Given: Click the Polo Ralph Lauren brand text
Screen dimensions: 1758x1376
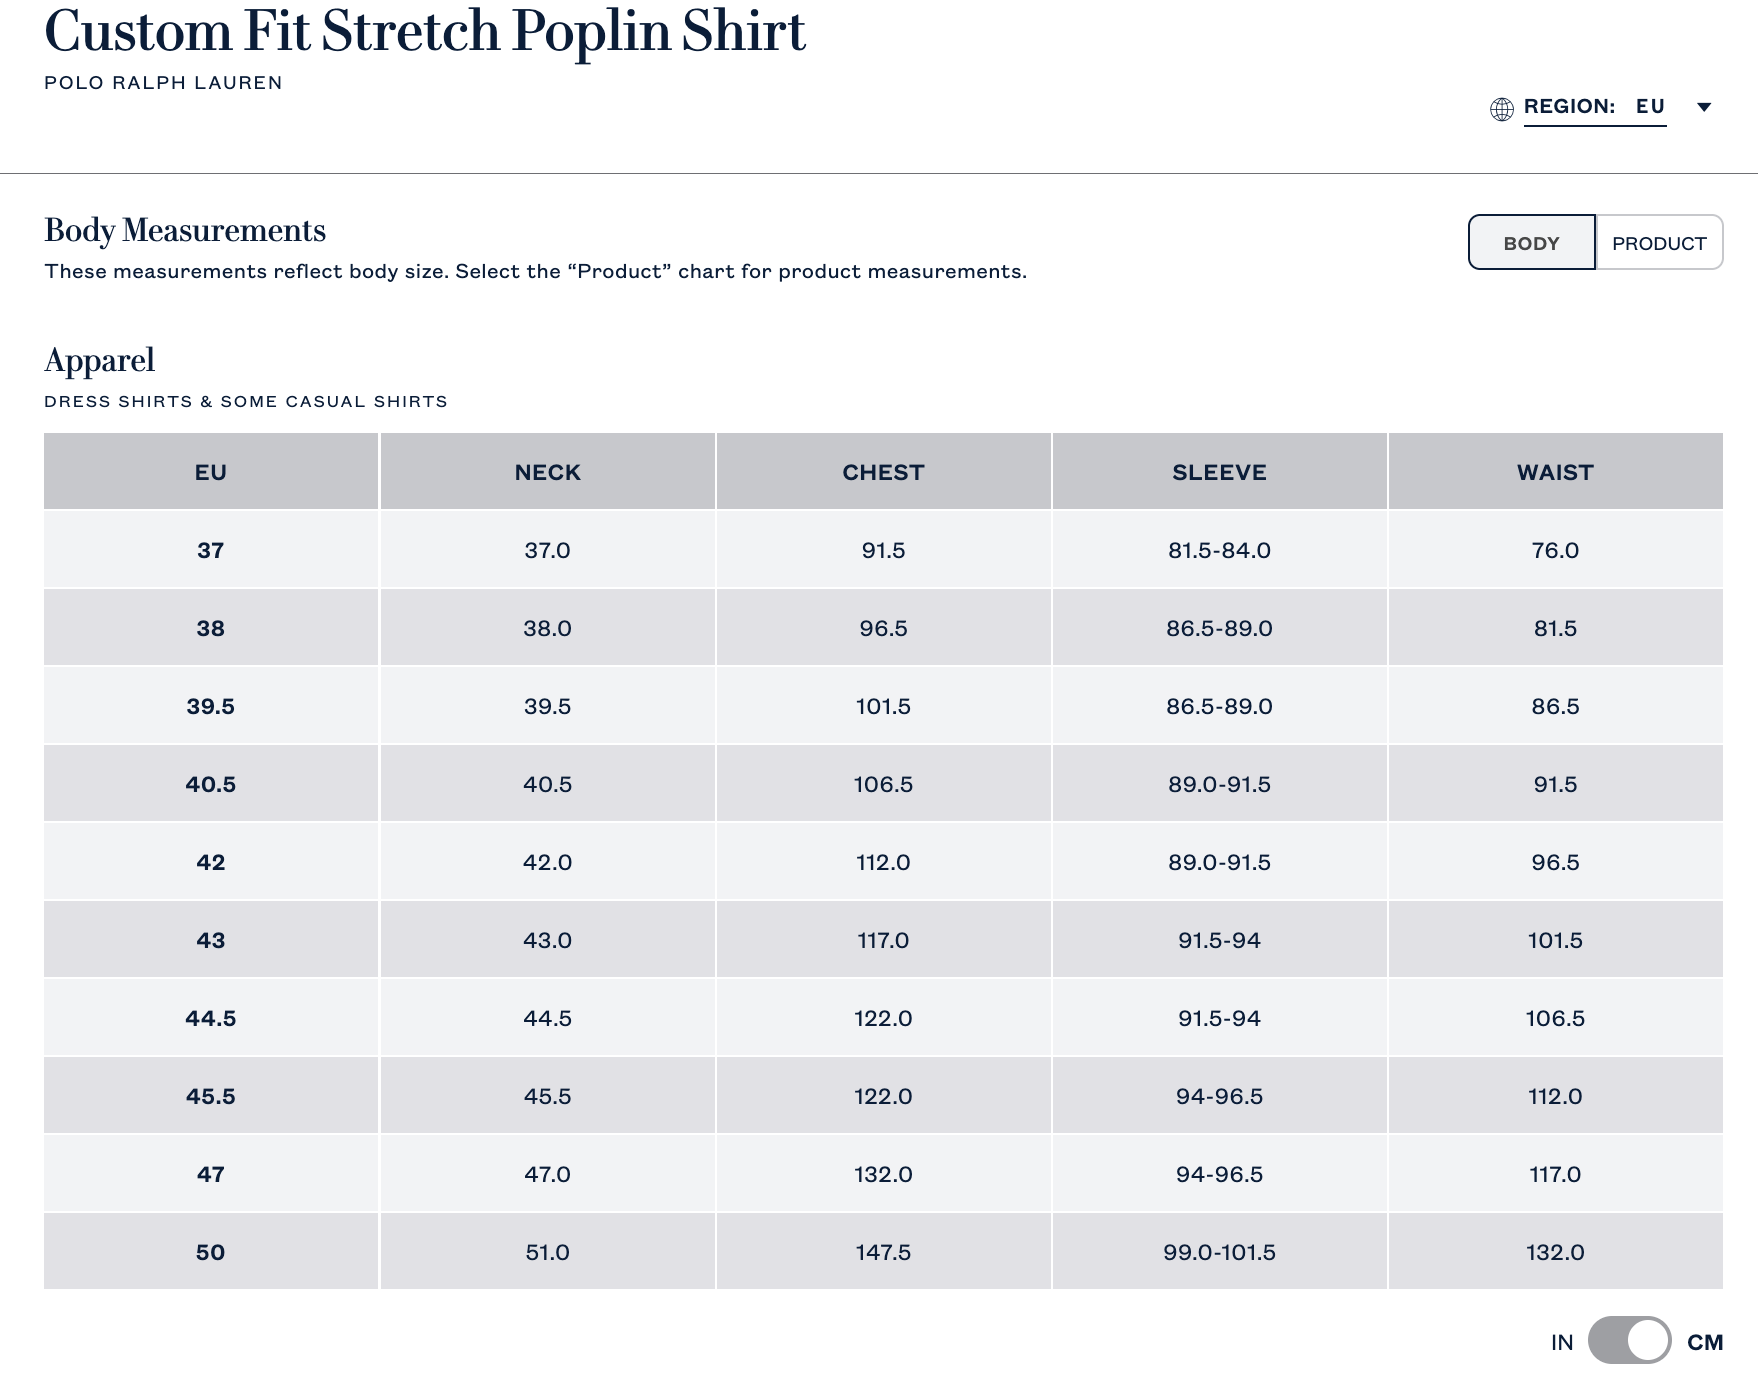Looking at the screenshot, I should click(163, 83).
